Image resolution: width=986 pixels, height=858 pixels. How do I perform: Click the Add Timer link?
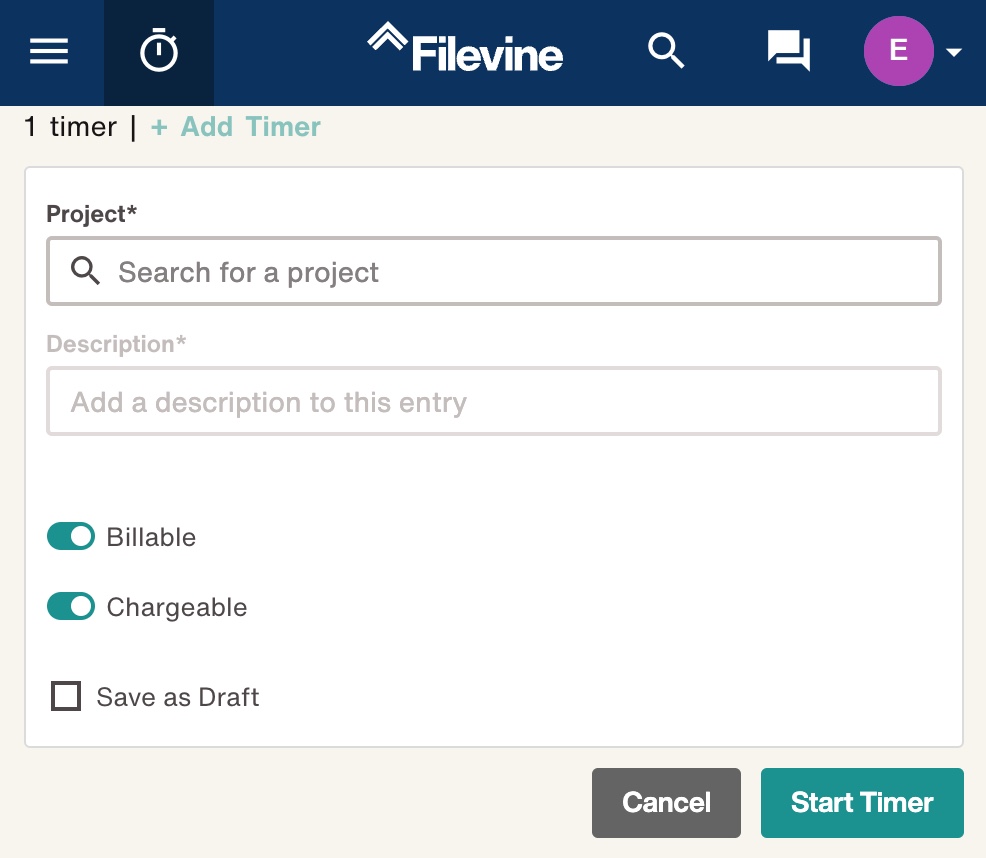click(x=236, y=127)
